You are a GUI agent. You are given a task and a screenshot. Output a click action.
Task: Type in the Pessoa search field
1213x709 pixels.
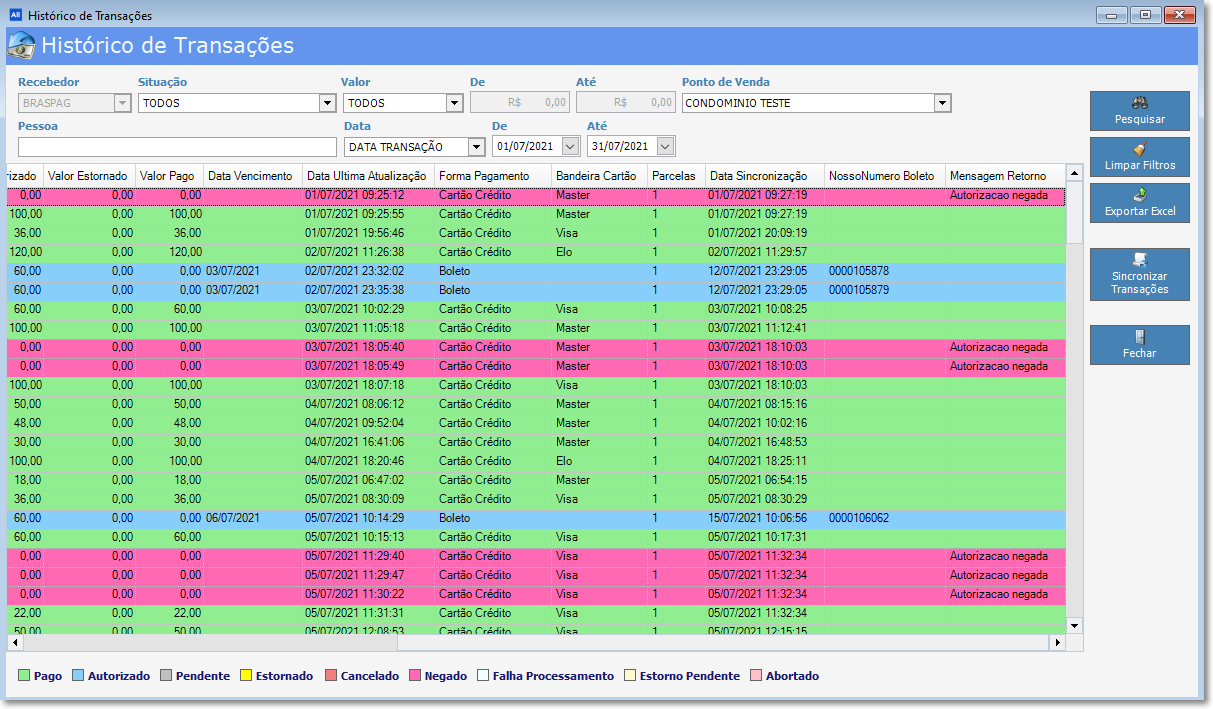pos(177,147)
